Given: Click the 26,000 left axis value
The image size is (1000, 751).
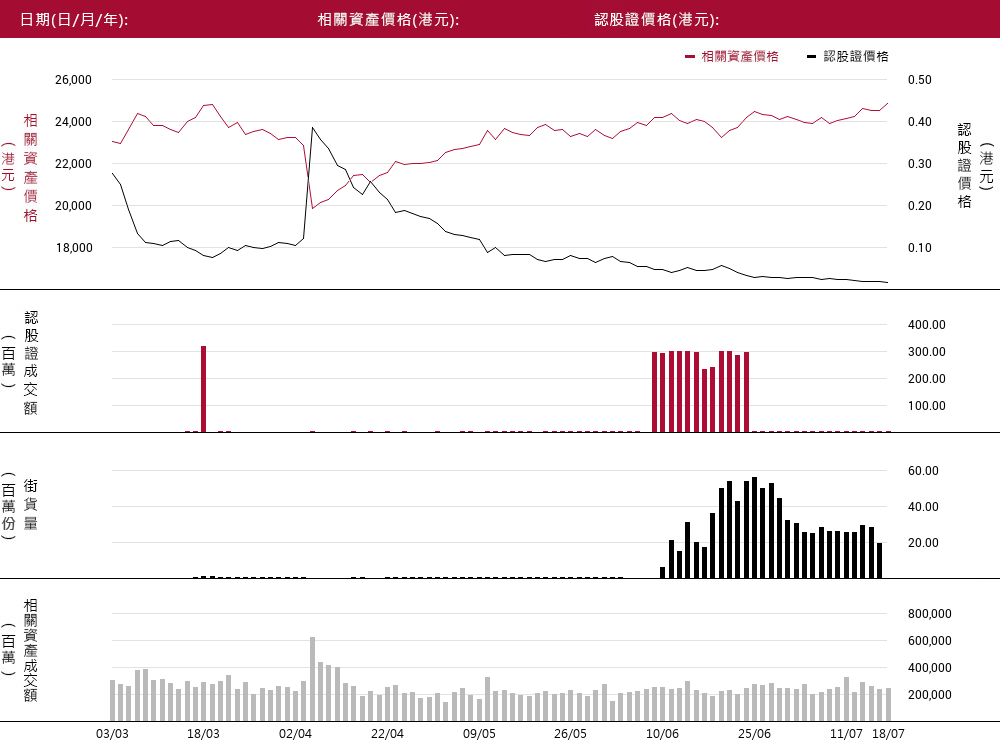Looking at the screenshot, I should click(73, 80).
